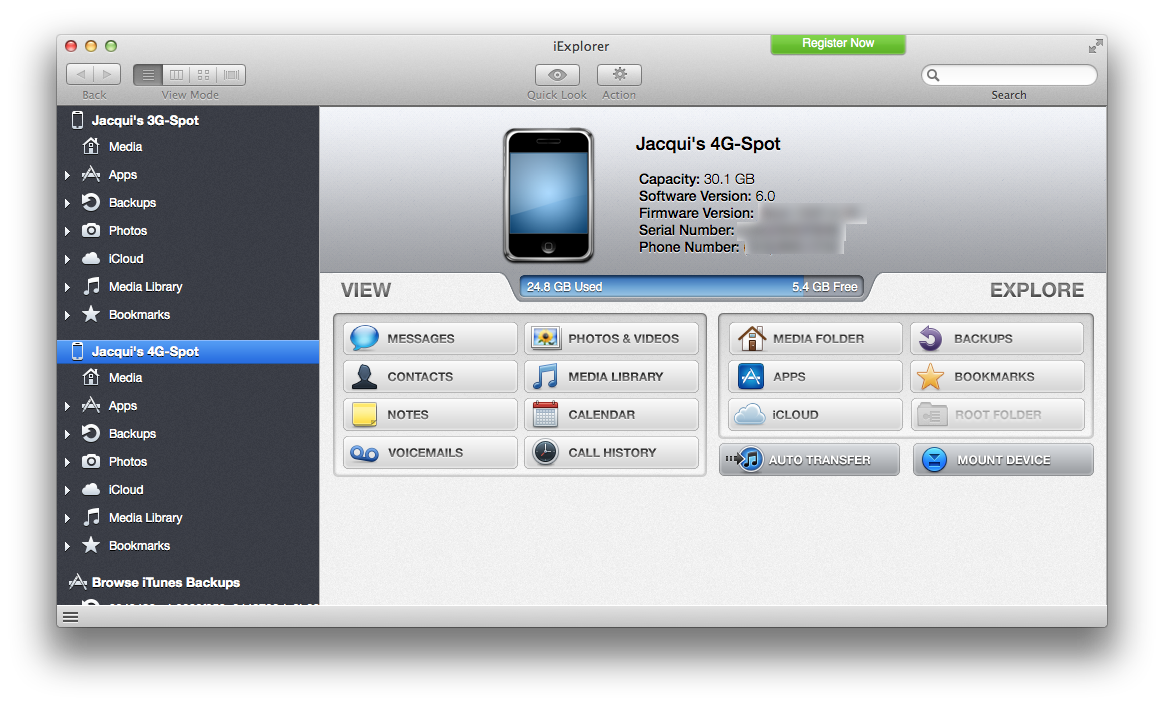Open Call History viewer
1164x706 pixels.
(611, 452)
